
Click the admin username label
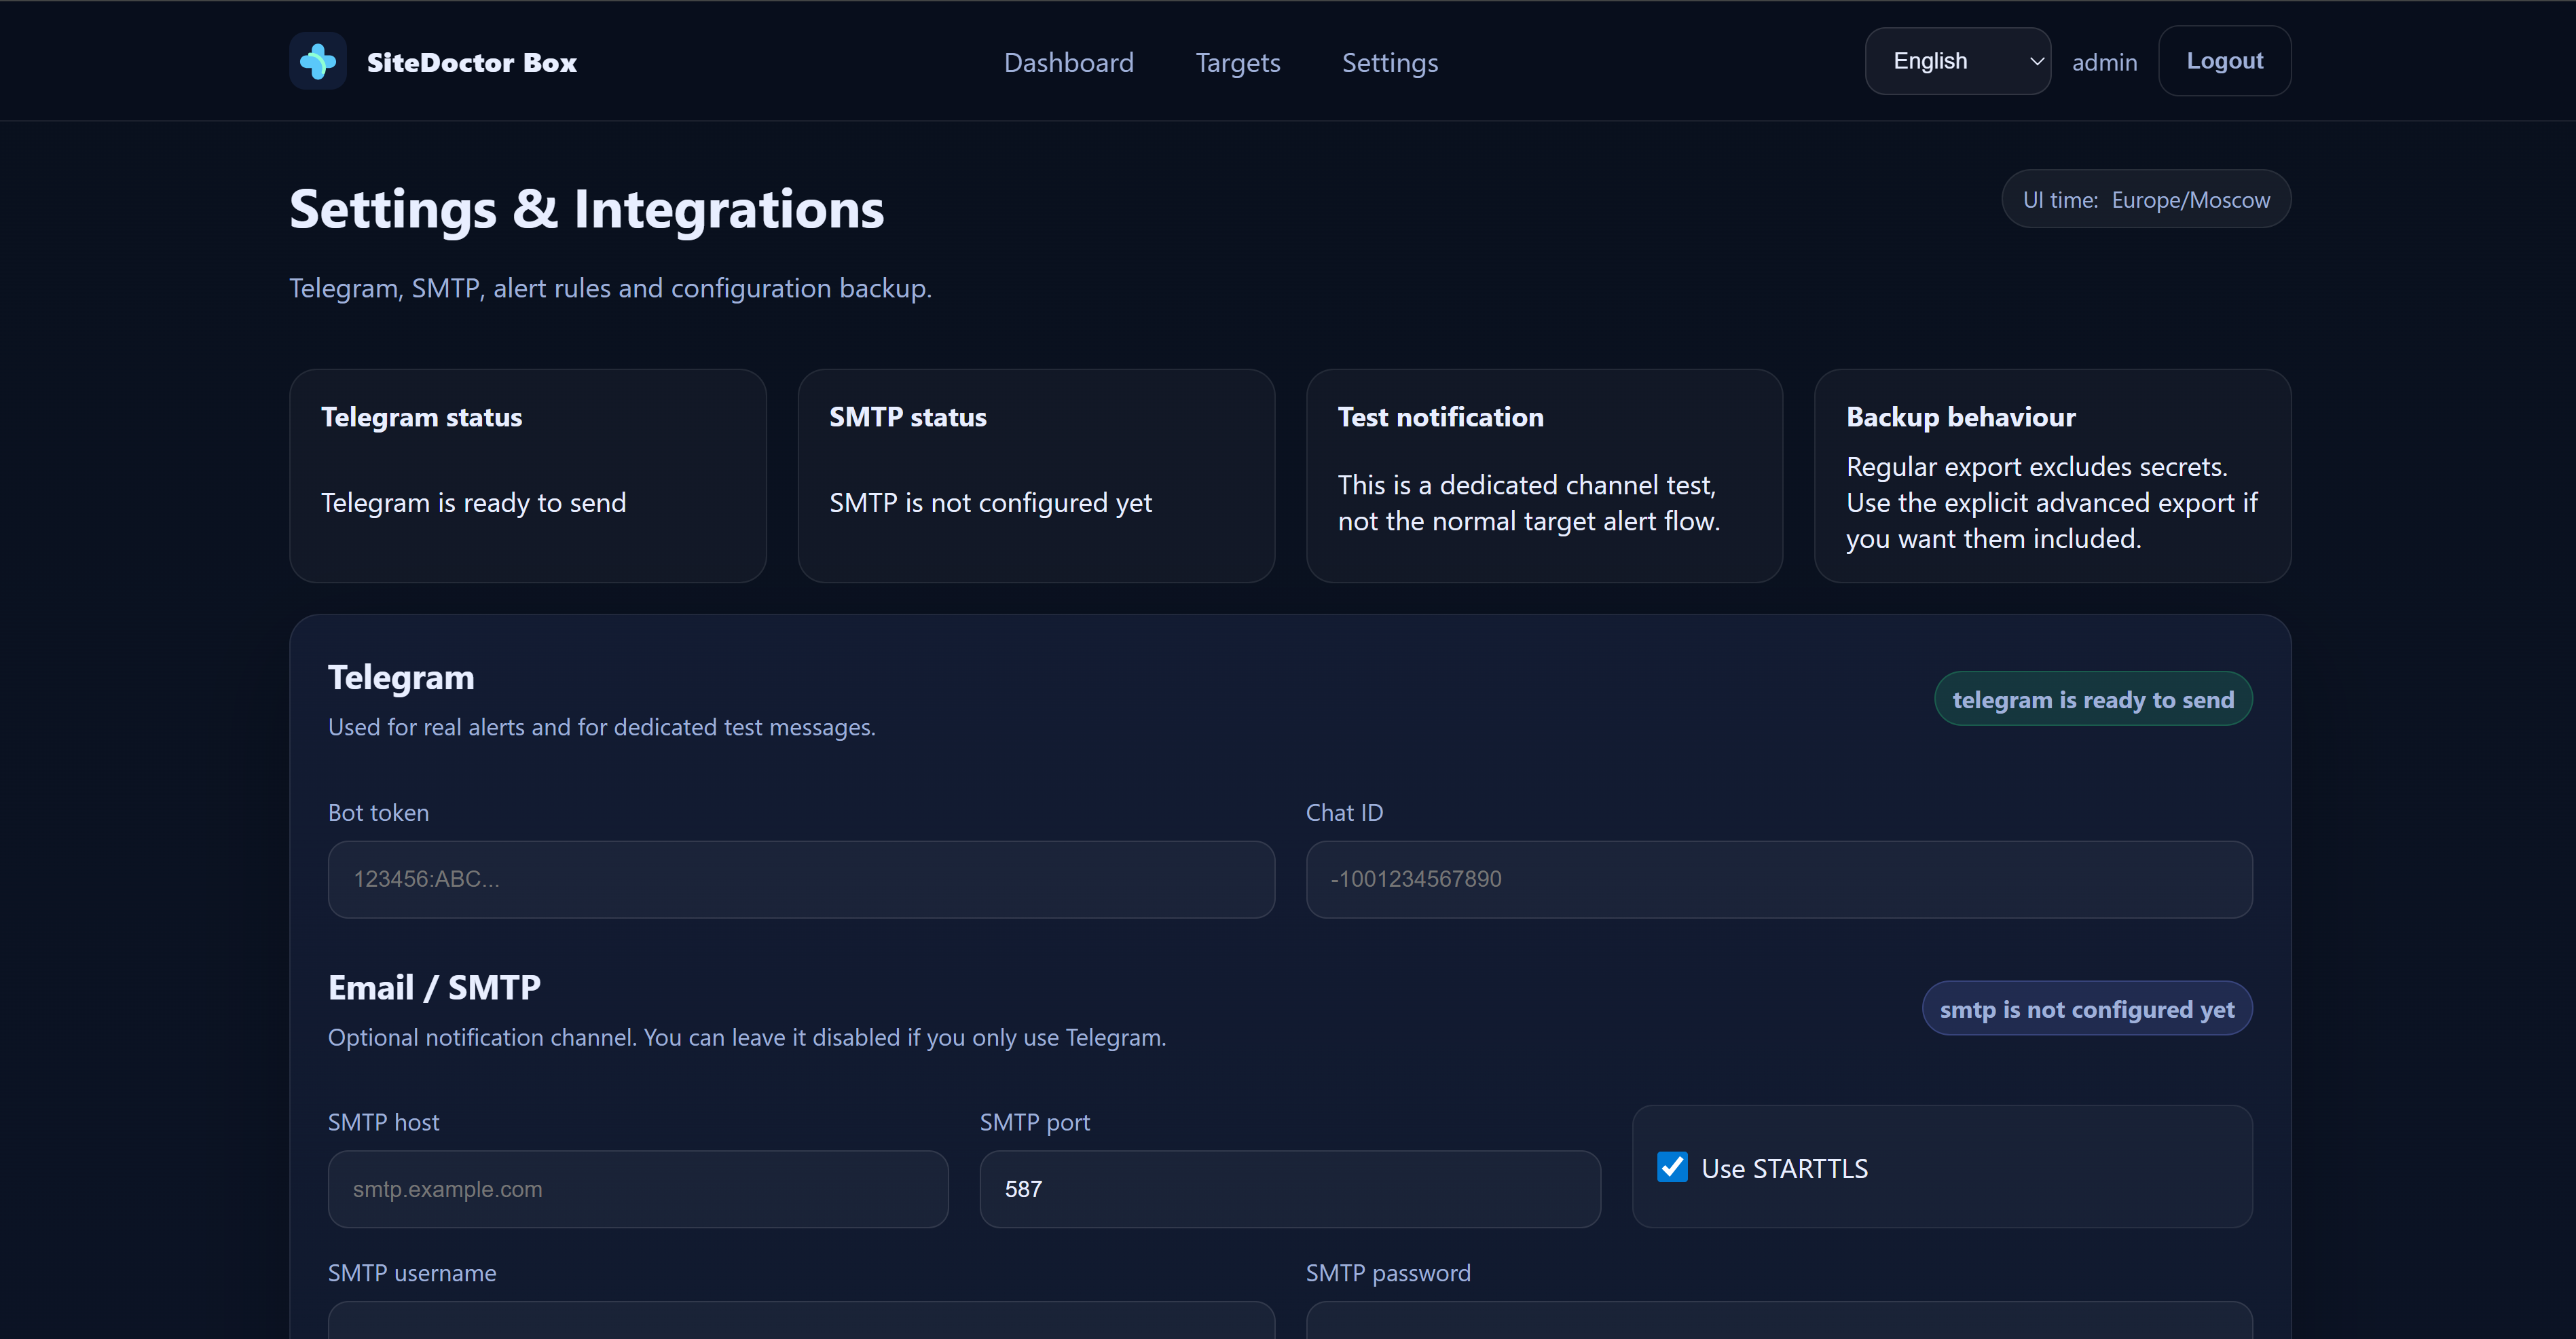click(x=2104, y=62)
